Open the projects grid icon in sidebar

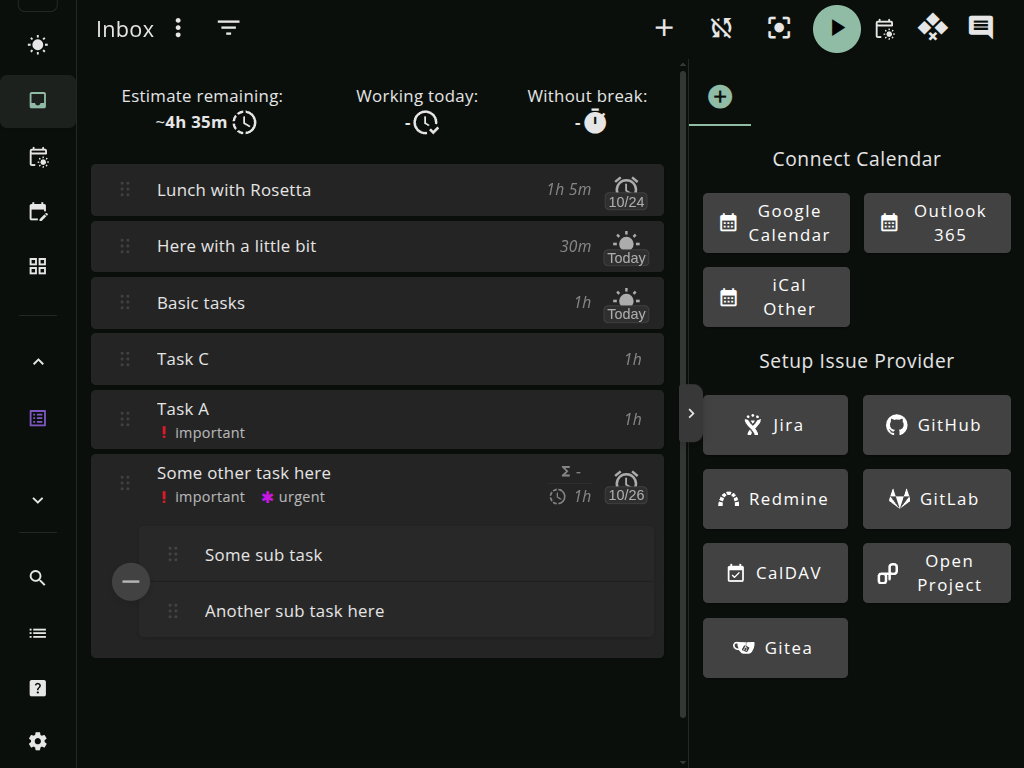(37, 266)
